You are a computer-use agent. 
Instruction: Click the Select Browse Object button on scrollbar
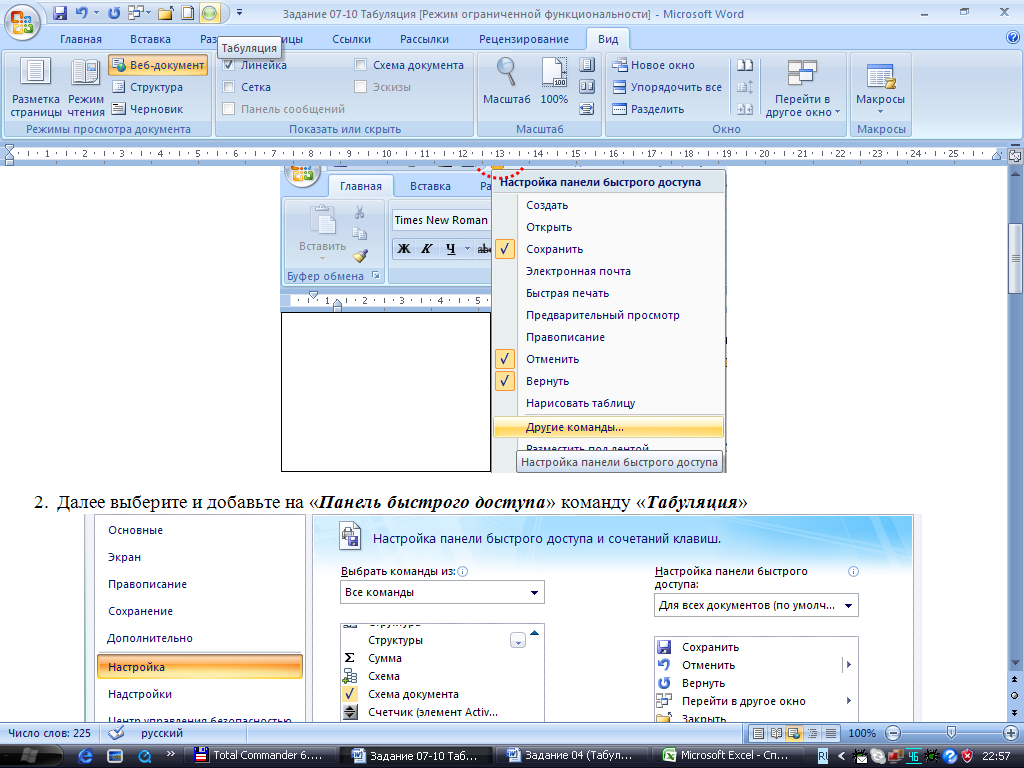(x=1015, y=696)
